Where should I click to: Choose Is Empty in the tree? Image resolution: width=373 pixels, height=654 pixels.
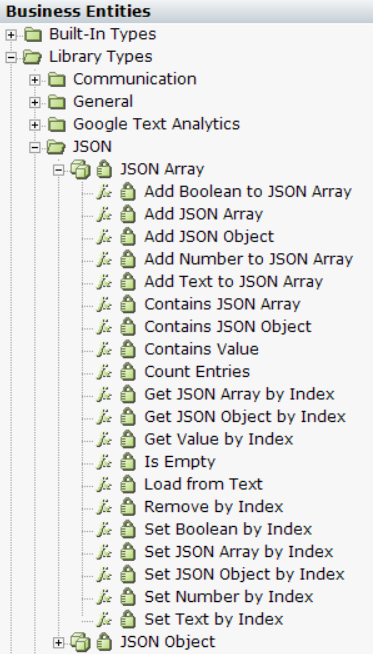pos(180,462)
